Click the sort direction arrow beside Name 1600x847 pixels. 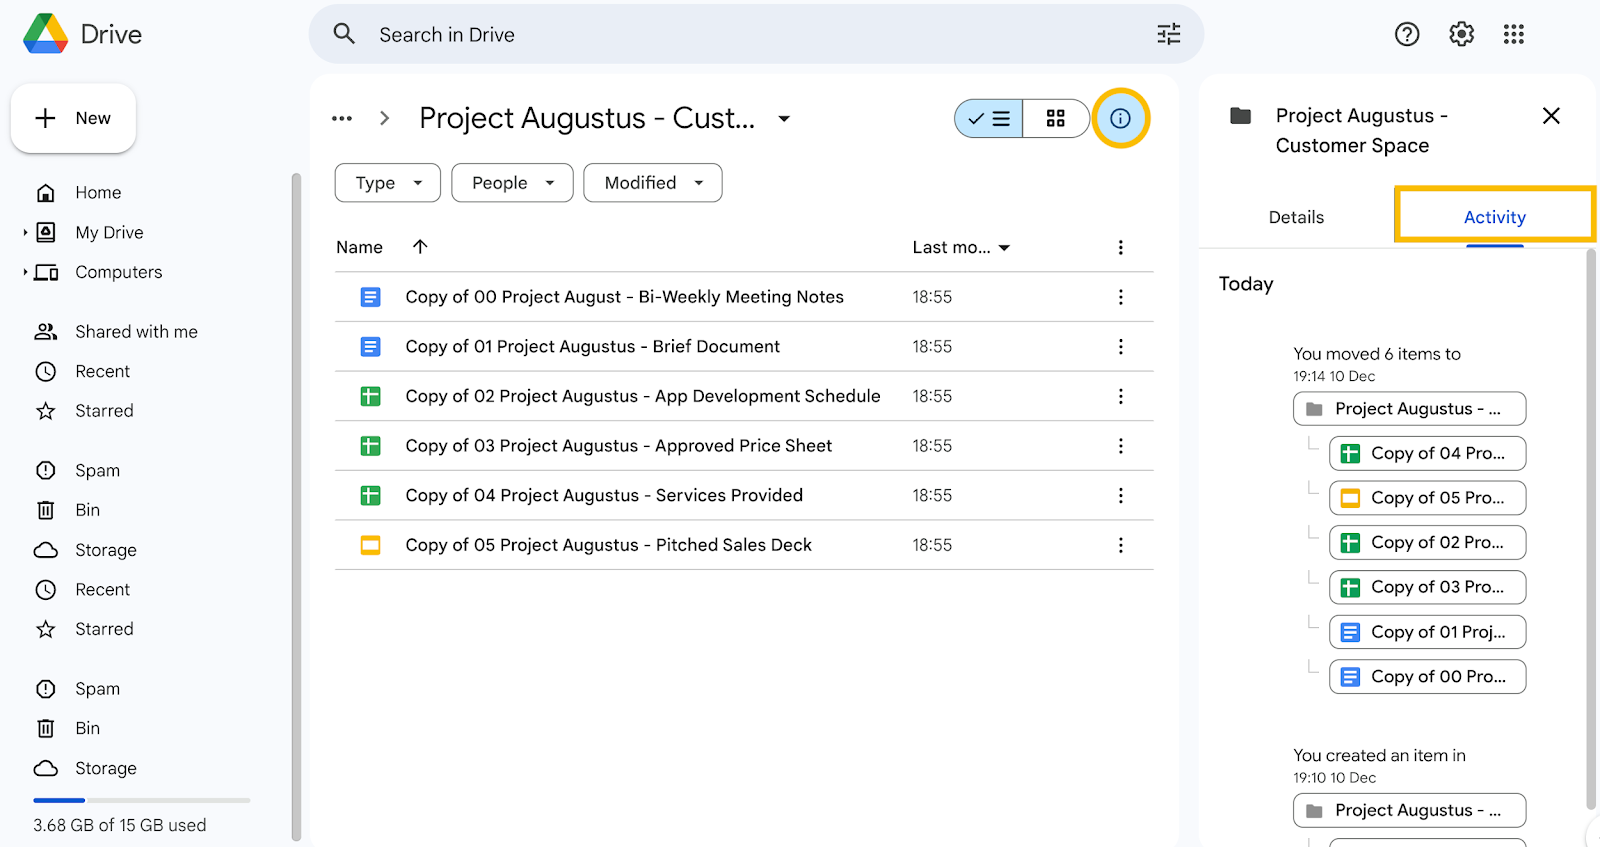pyautogui.click(x=420, y=247)
